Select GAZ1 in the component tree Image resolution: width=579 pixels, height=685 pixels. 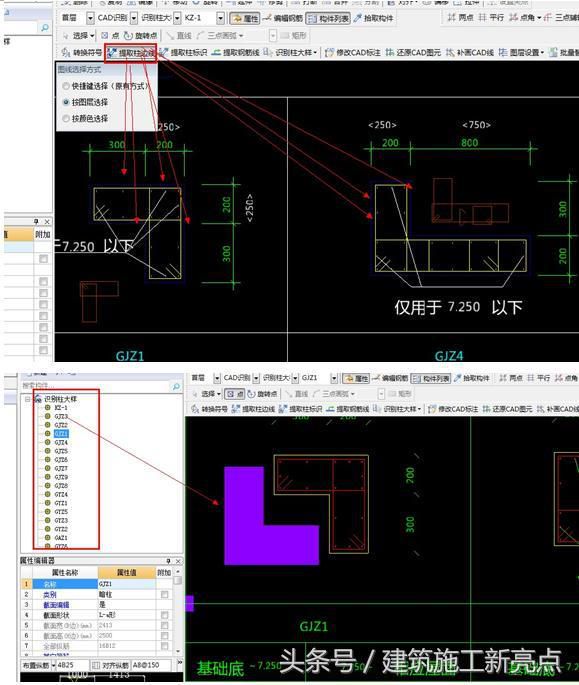click(x=61, y=537)
